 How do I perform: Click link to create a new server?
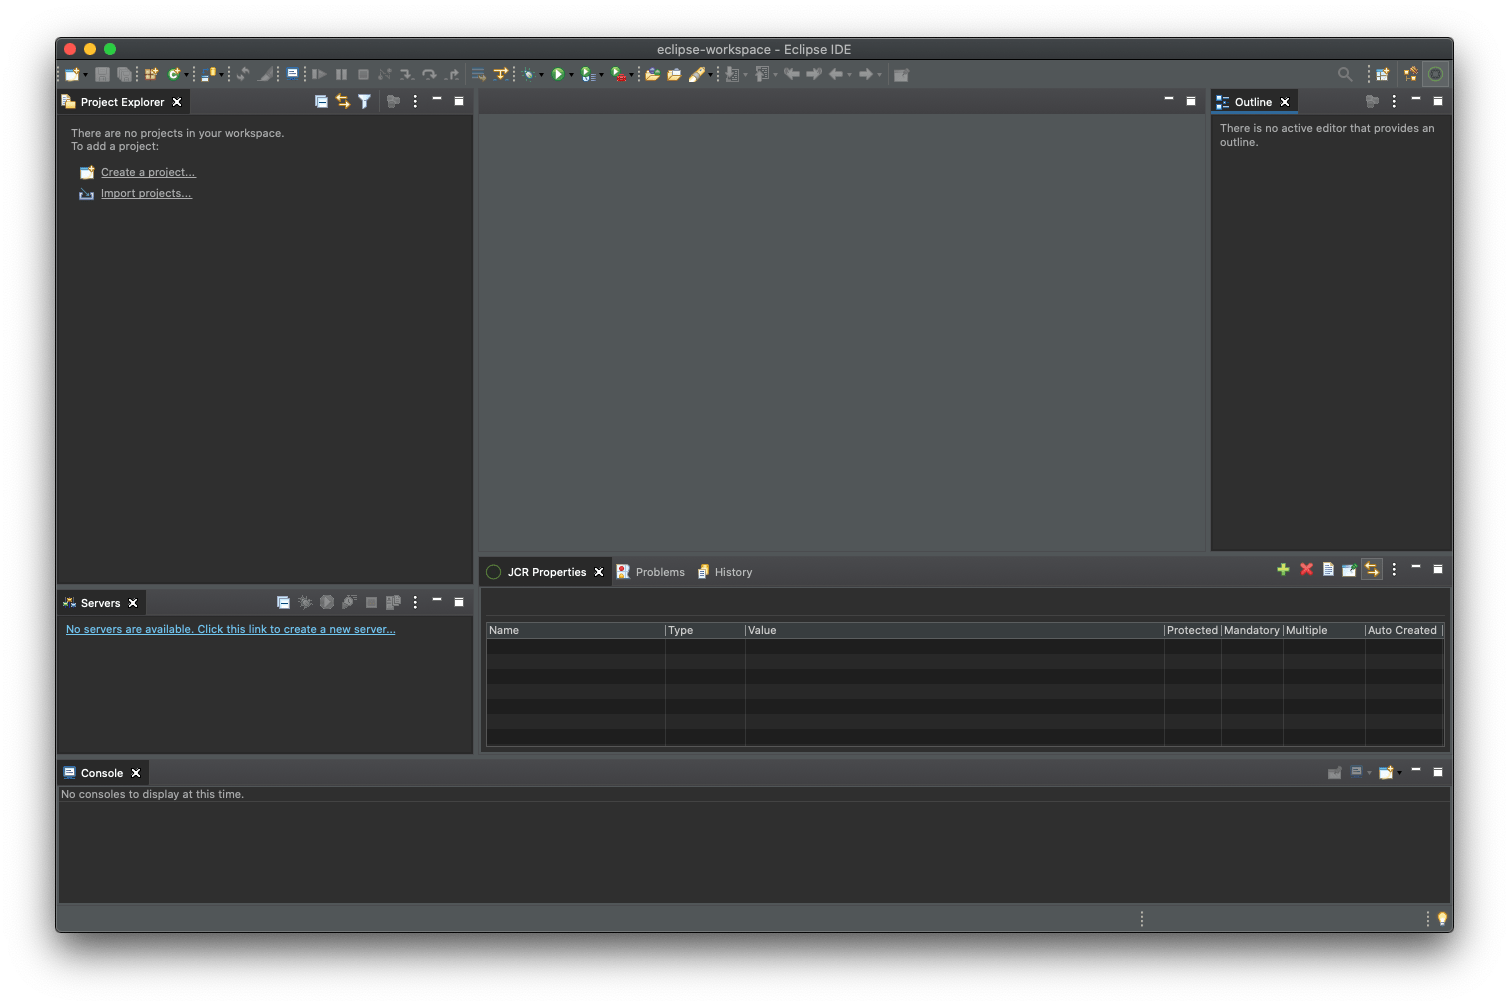230,629
